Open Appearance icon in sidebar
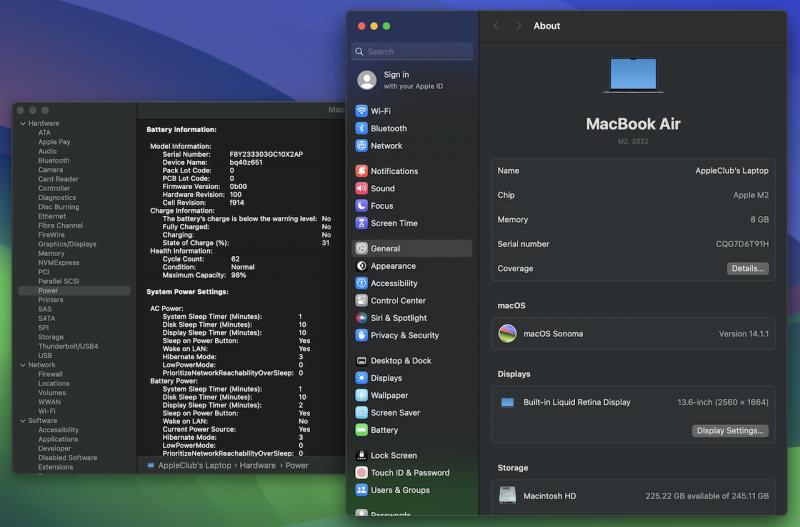Screen dimensions: 800x527 point(361,266)
